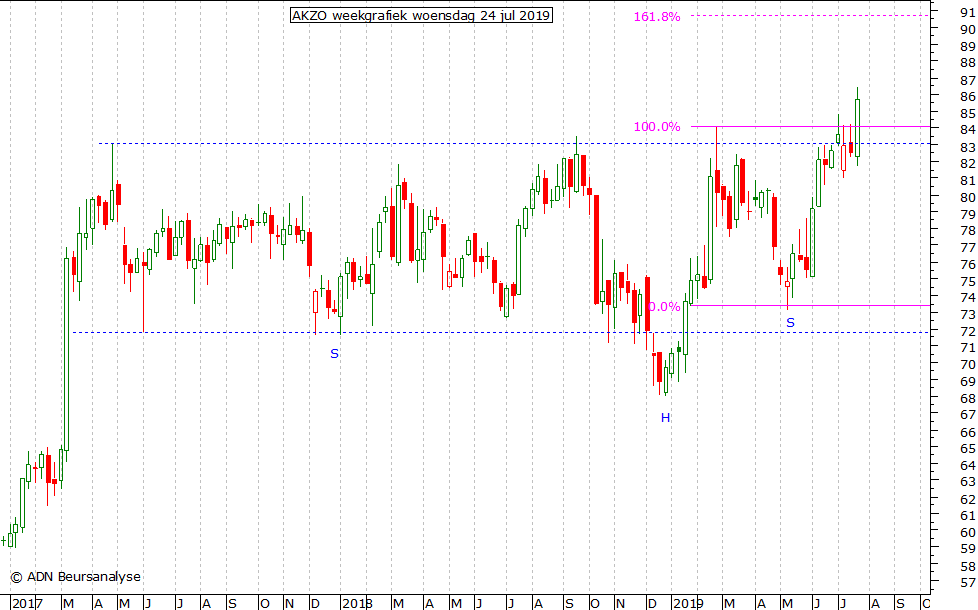This screenshot has height=610, width=978.
Task: Click the lower blue dotted support line at 72
Action: (499, 332)
